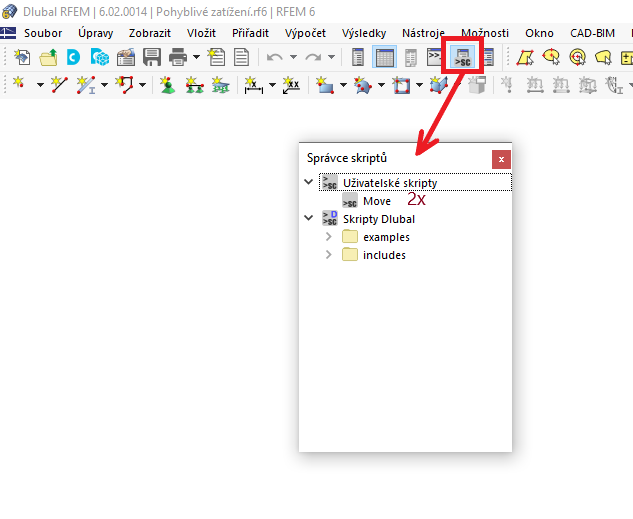This screenshot has height=519, width=633.
Task: Create a new printout report
Action: [216, 57]
